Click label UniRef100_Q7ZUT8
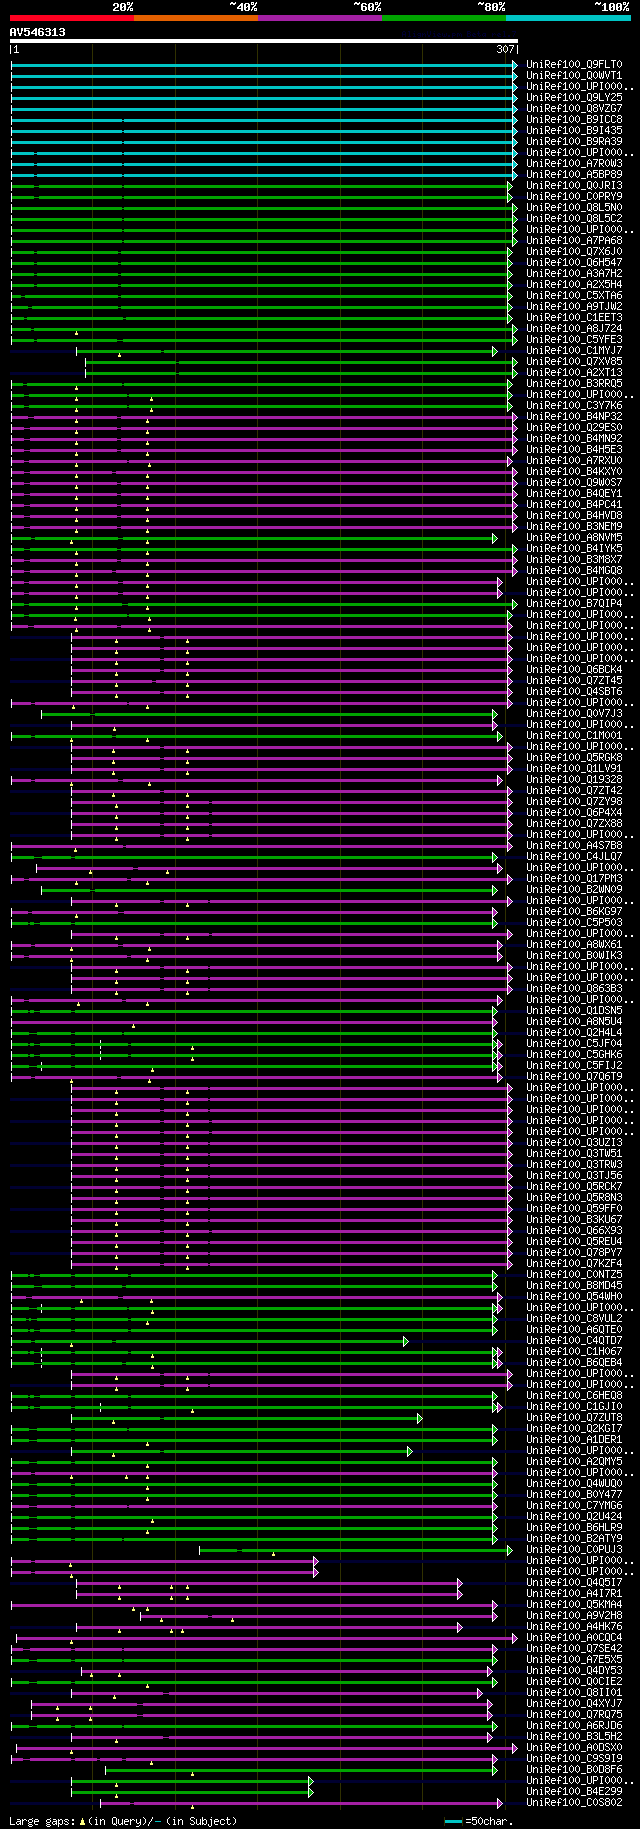 tap(574, 1418)
